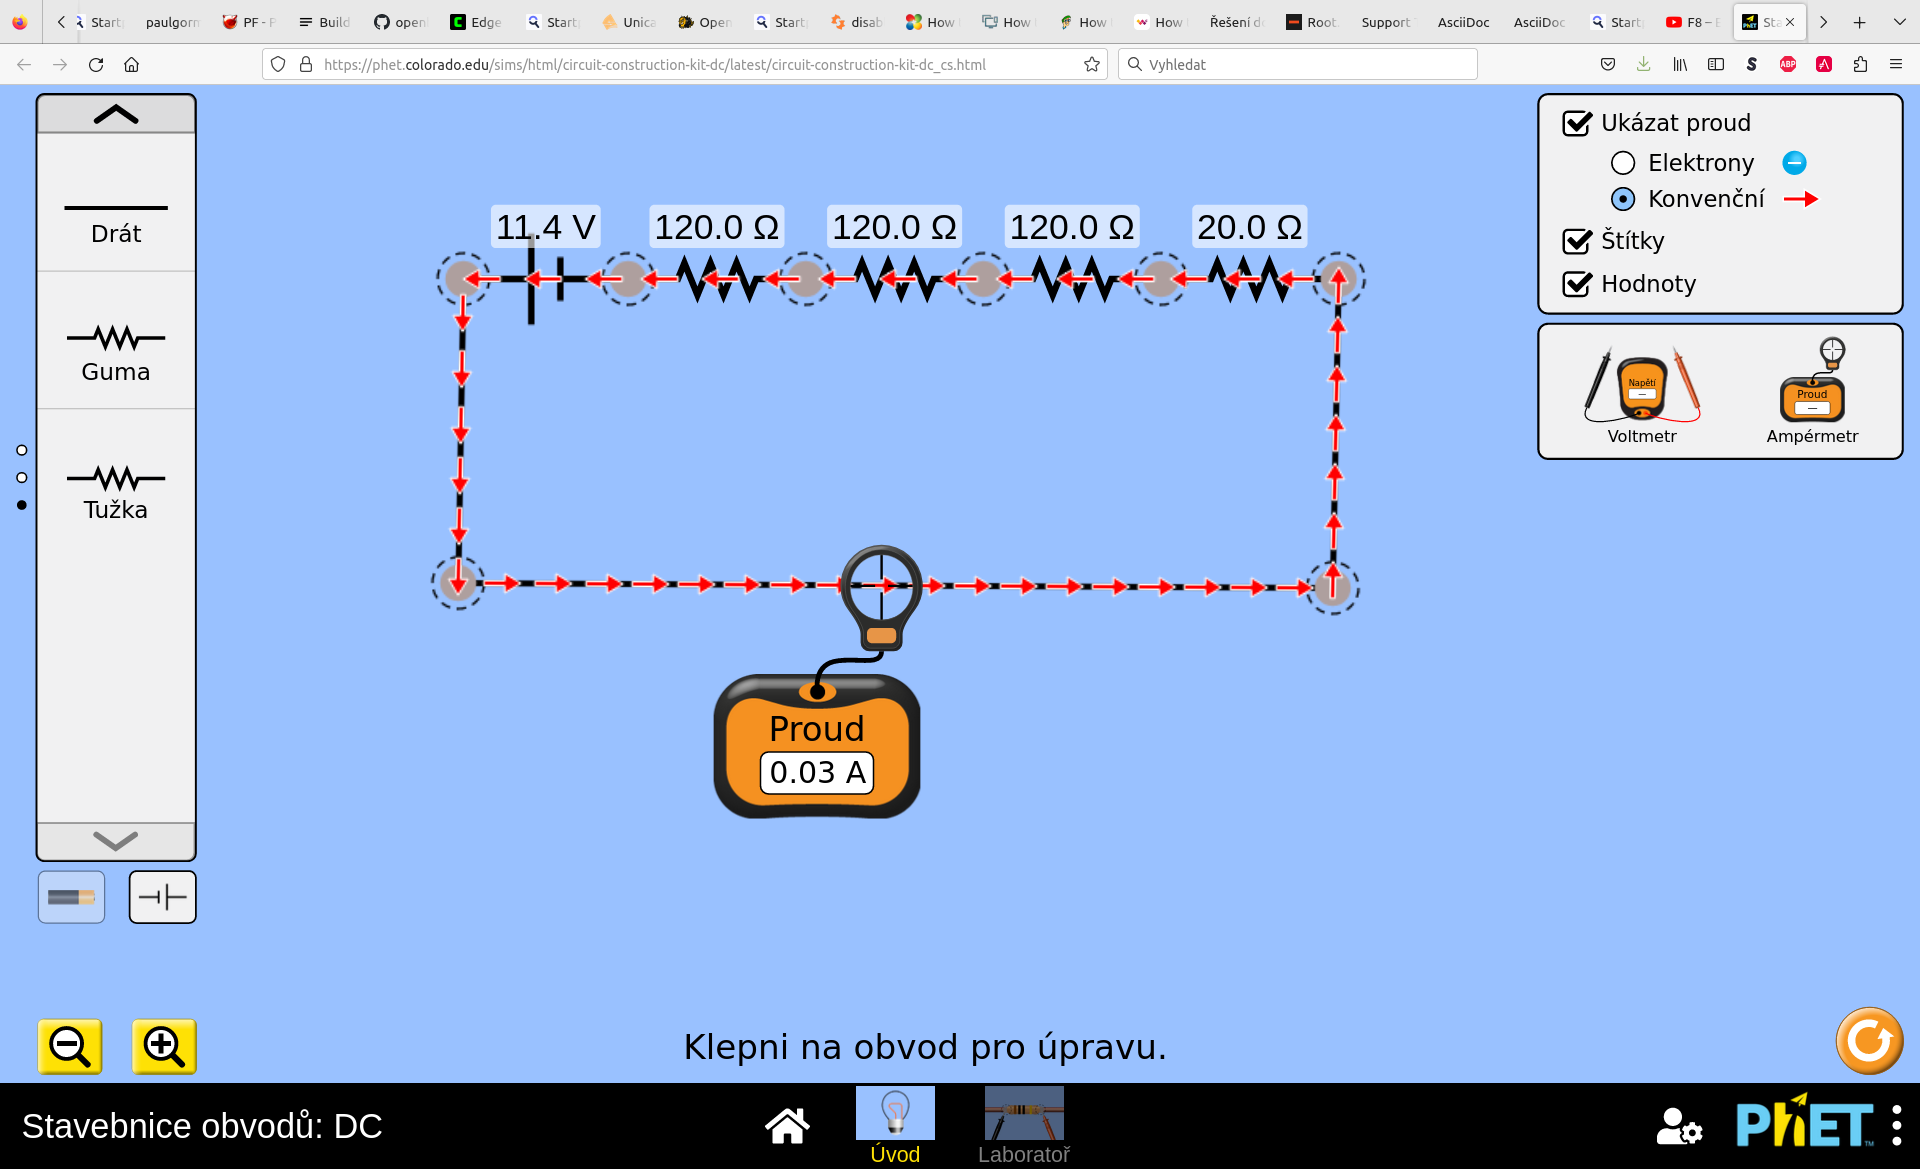Click the zoom out magnifier button
Screen dimensions: 1920x1169
pyautogui.click(x=70, y=1046)
